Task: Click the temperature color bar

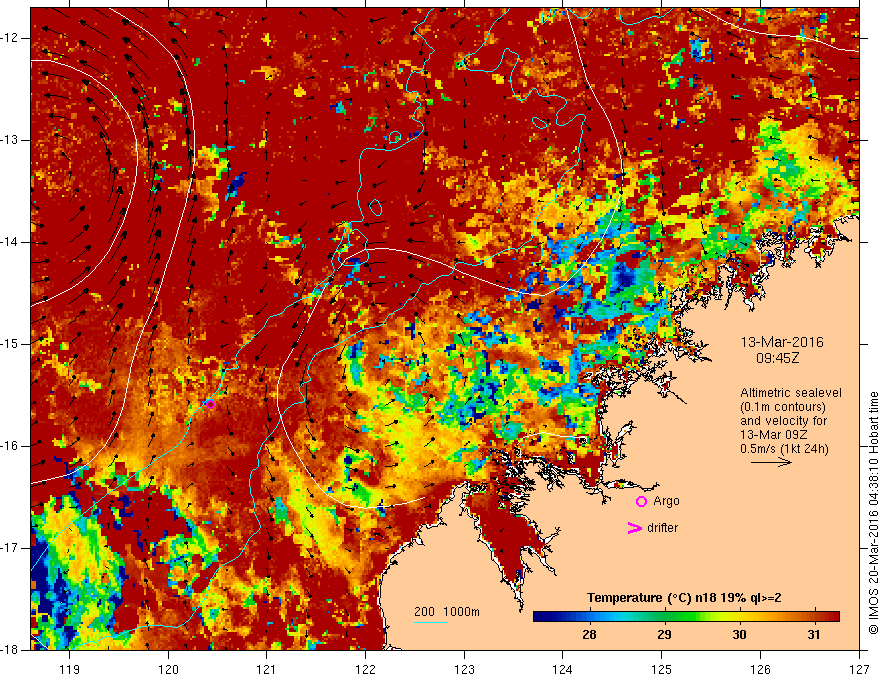Action: click(x=686, y=617)
